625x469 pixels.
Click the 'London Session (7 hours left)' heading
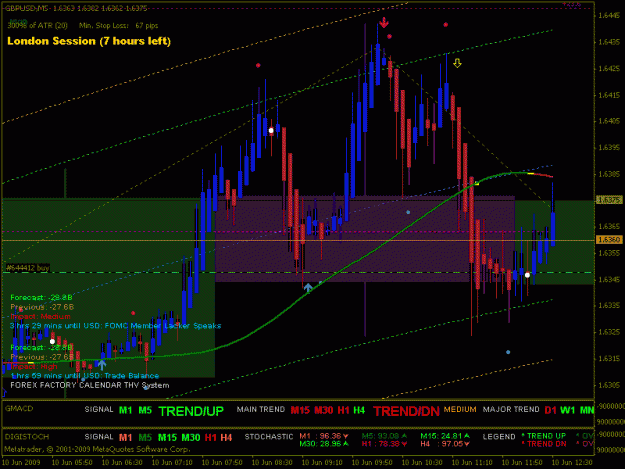pyautogui.click(x=89, y=41)
